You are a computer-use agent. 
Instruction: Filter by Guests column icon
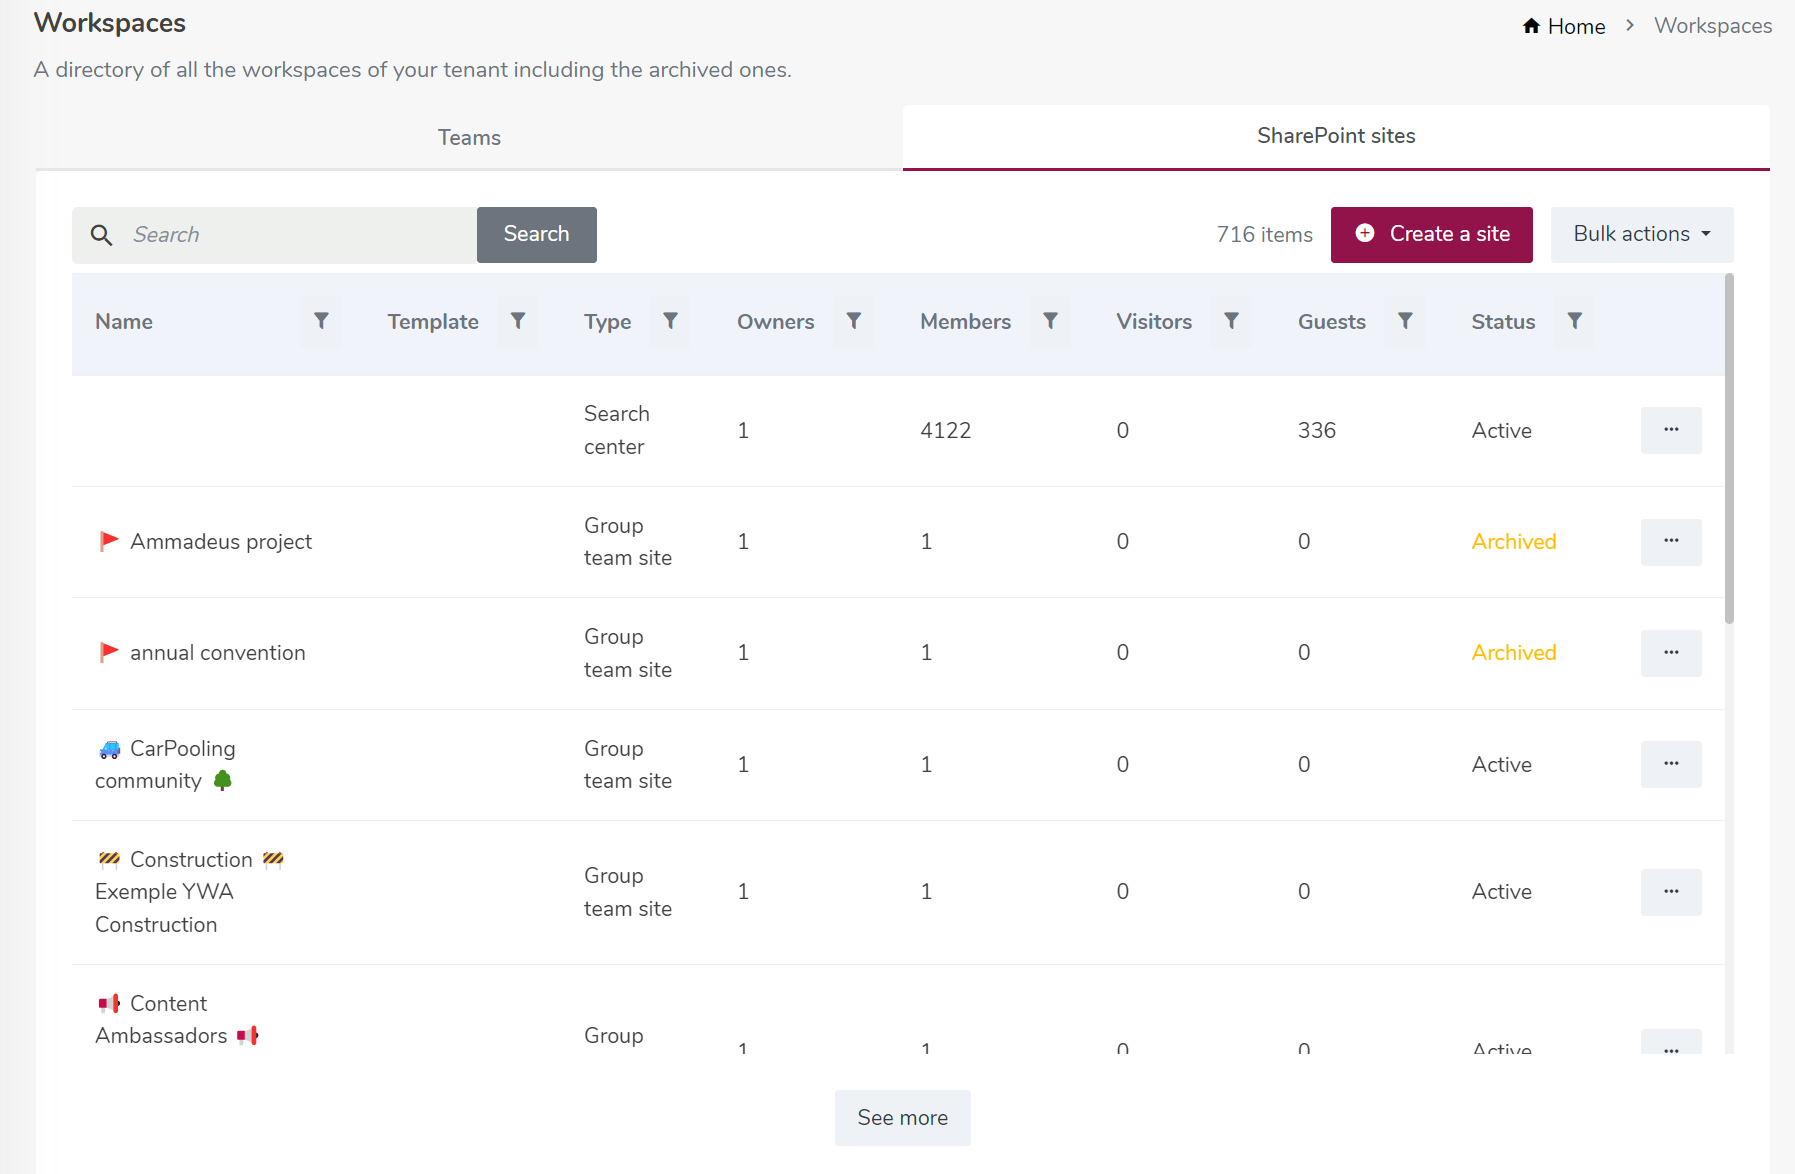coord(1405,321)
